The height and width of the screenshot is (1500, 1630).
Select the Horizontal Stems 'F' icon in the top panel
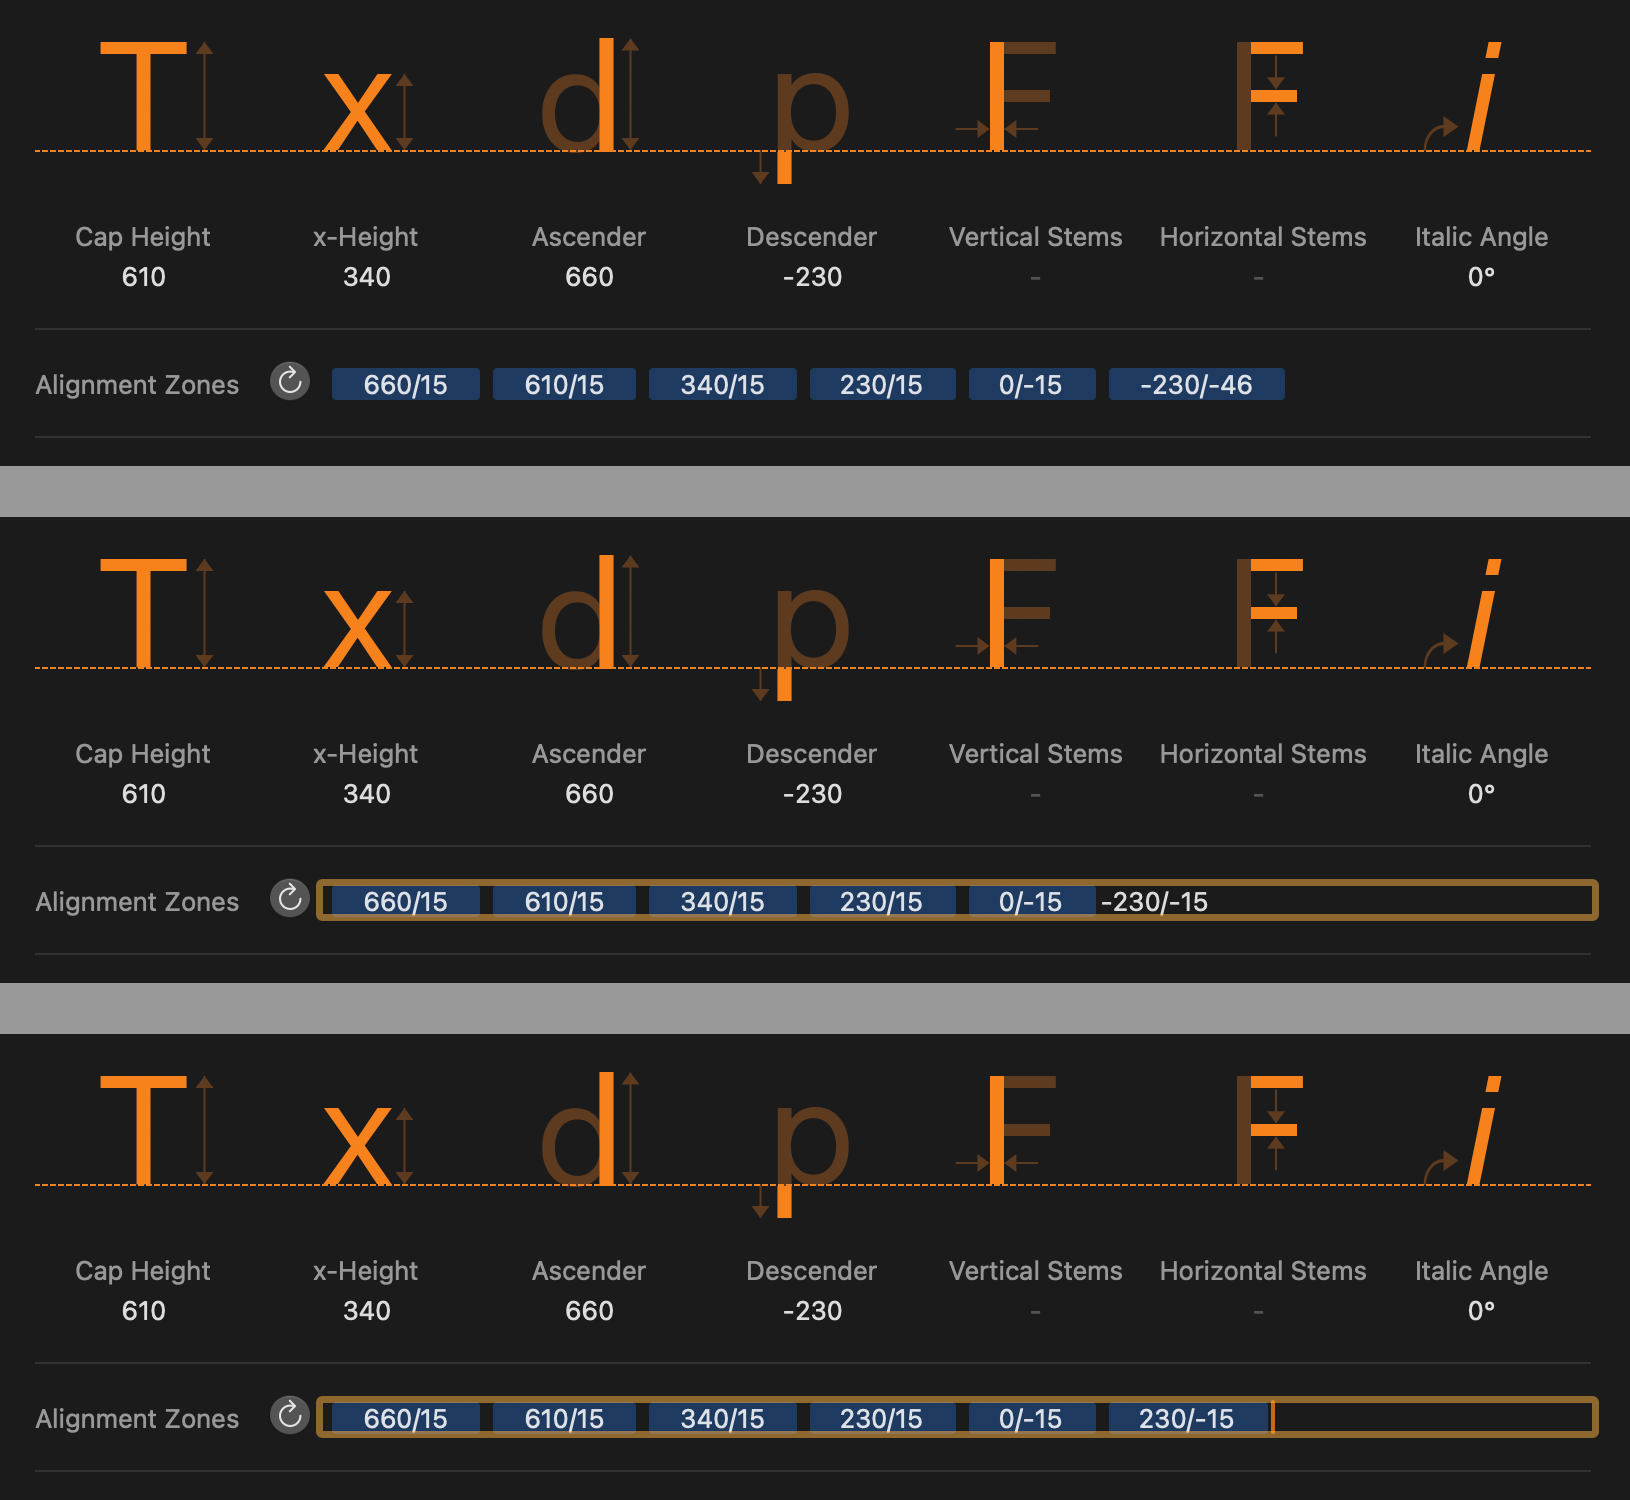coord(1269,96)
